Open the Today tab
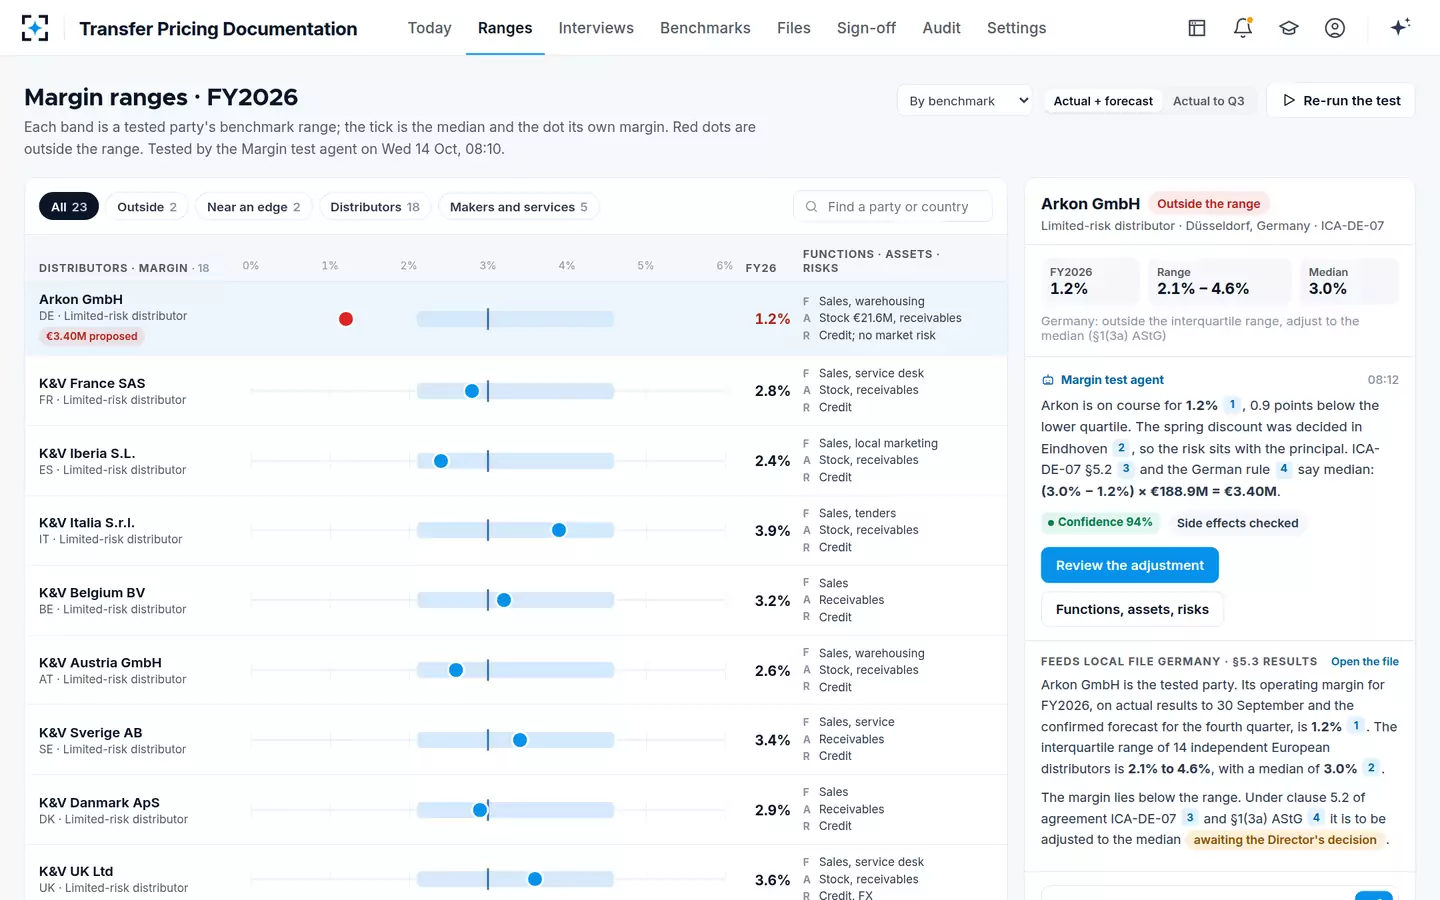The width and height of the screenshot is (1440, 900). (430, 28)
